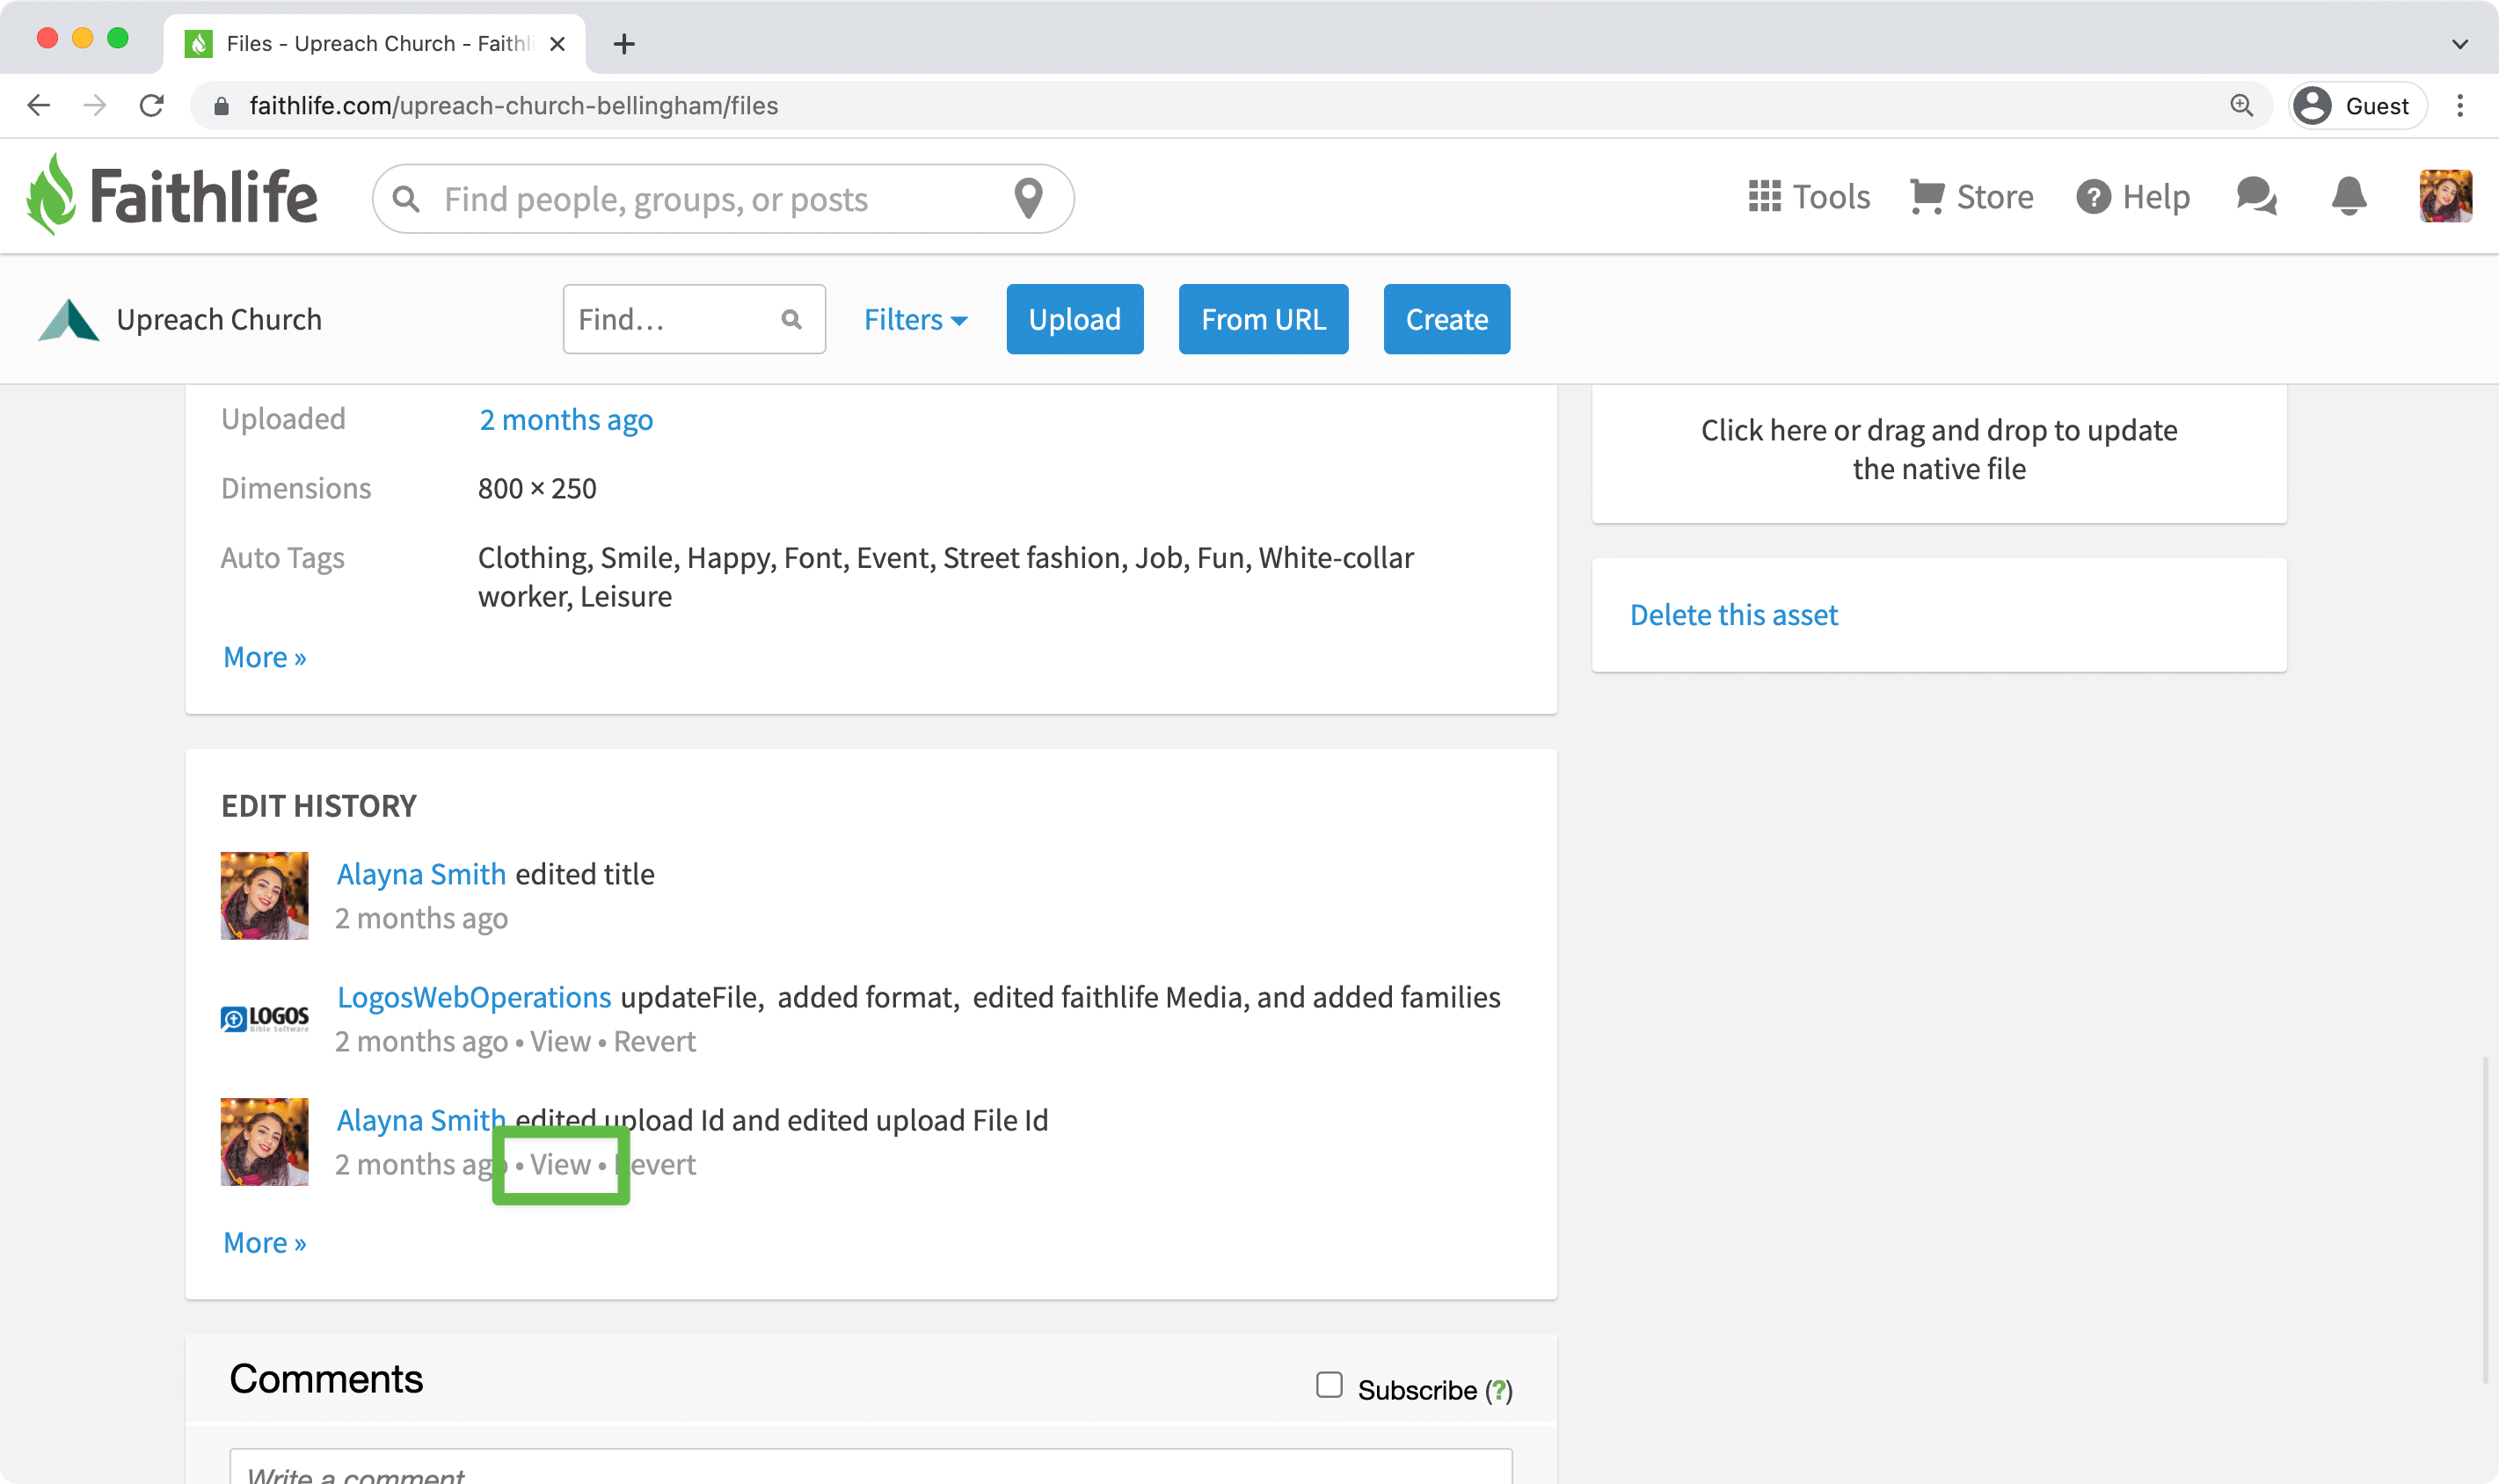
Task: Expand More under Edit History
Action: tap(264, 1243)
